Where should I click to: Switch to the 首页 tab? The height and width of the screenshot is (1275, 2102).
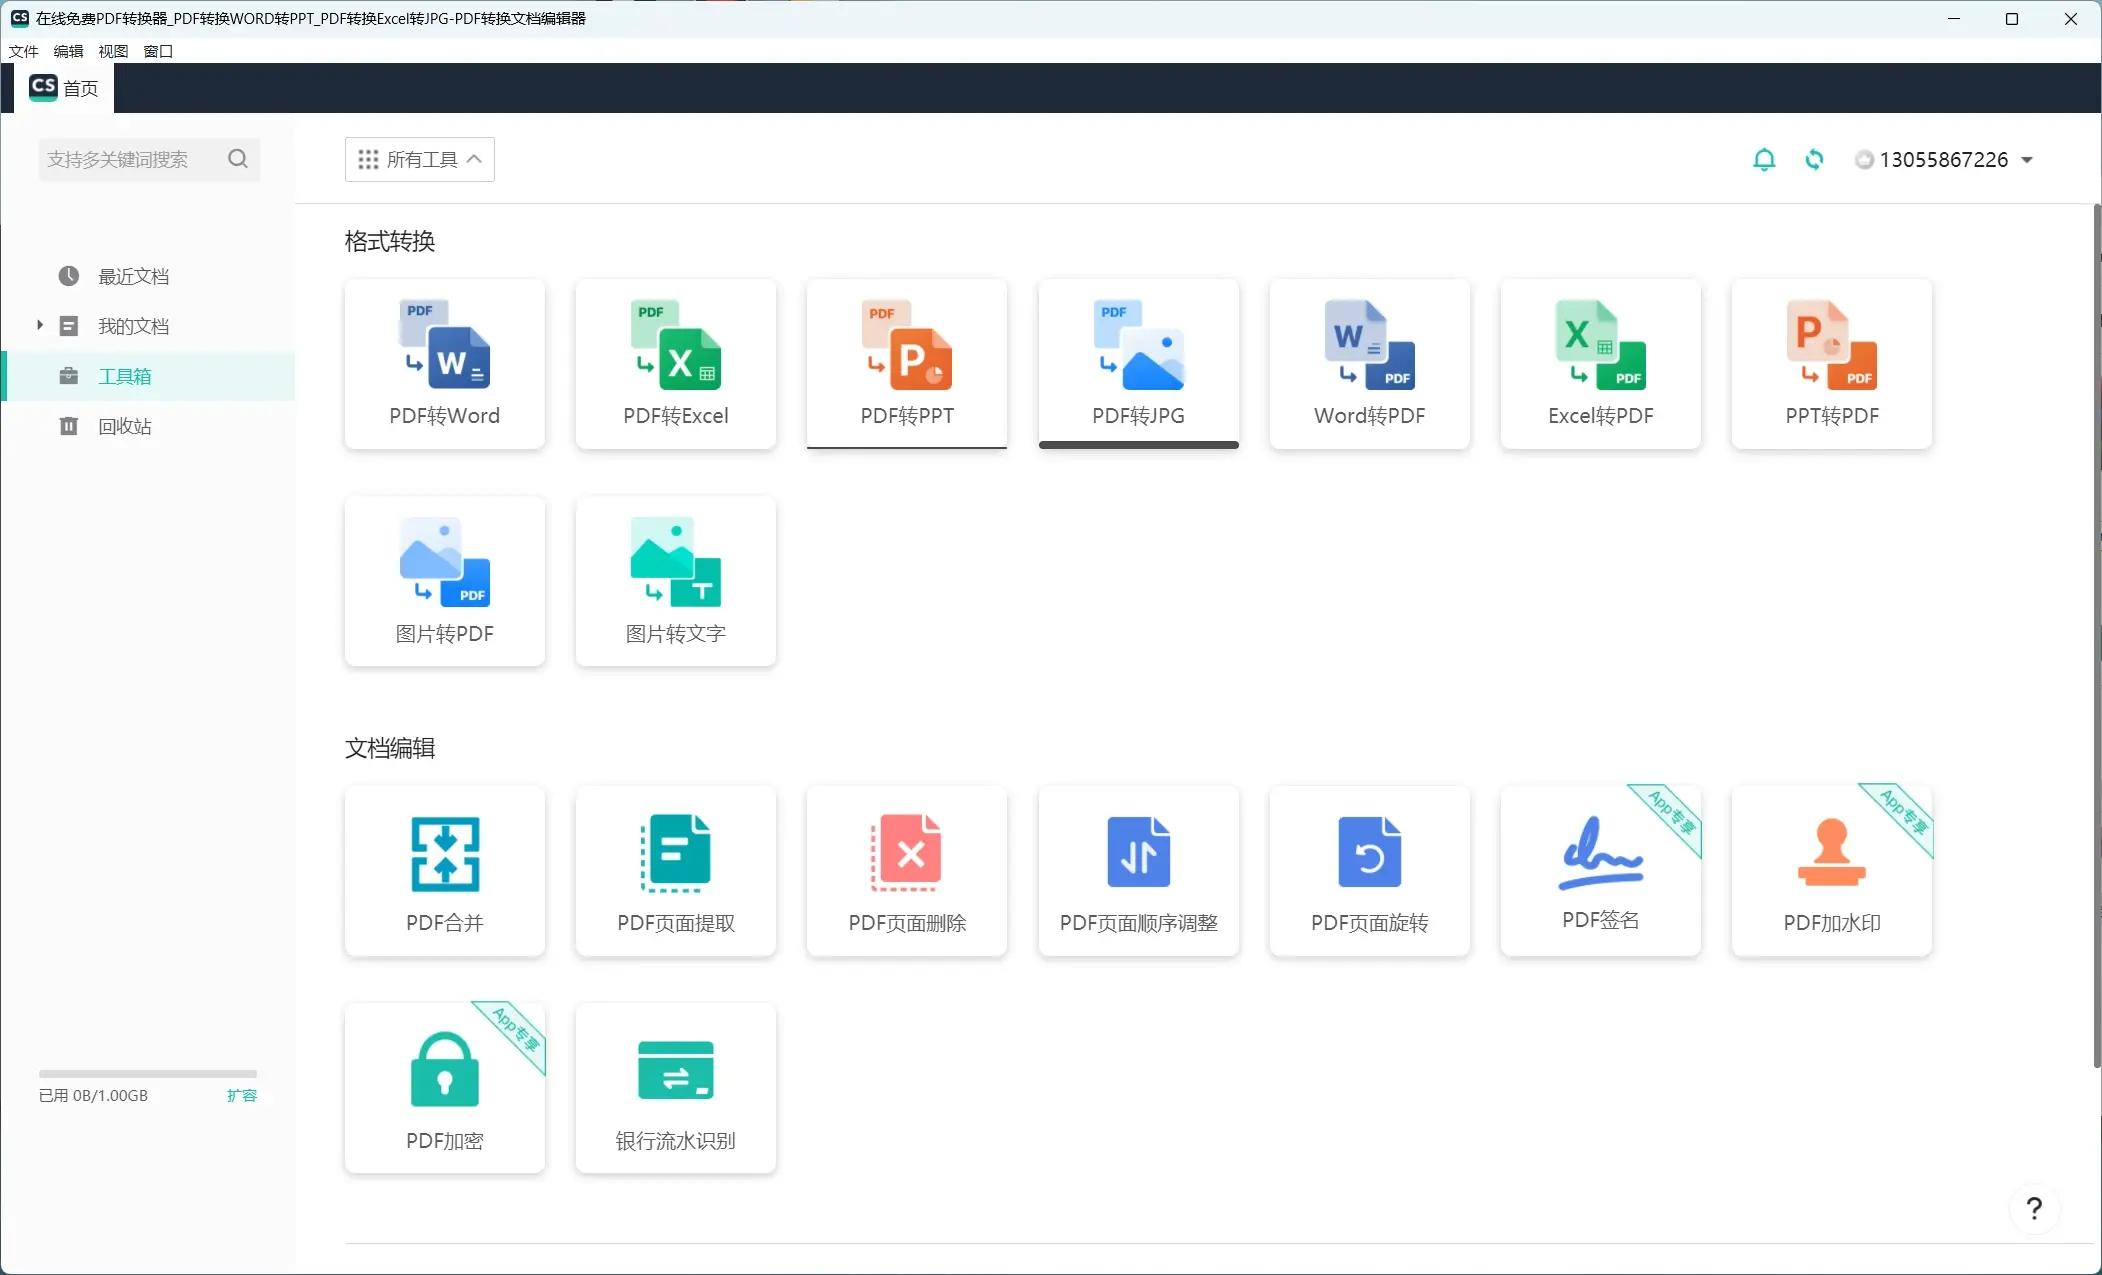pos(64,88)
